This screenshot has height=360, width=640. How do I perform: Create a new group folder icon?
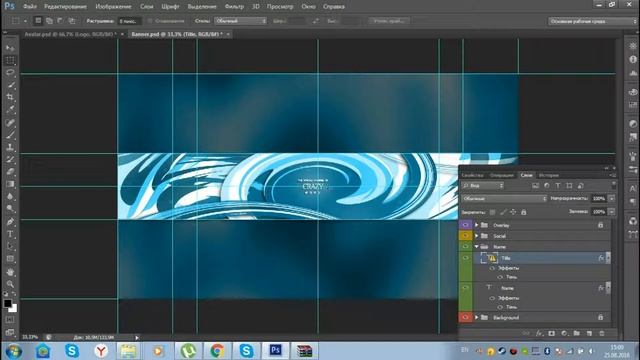point(576,333)
